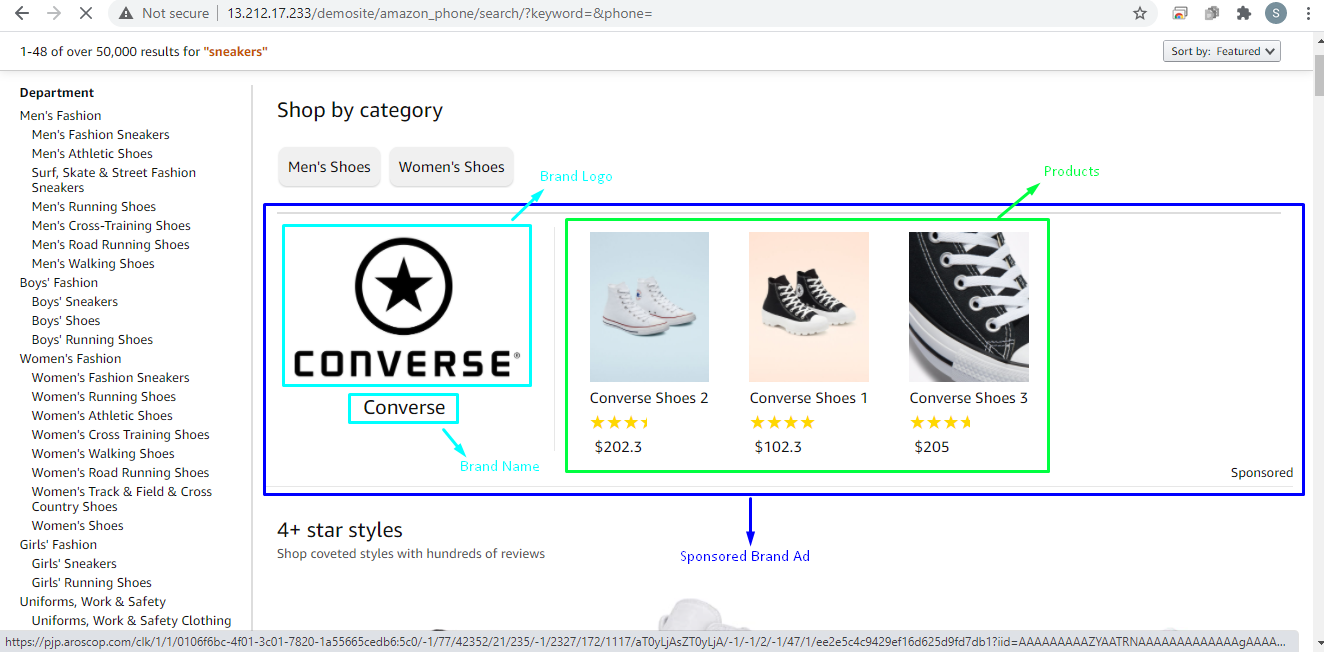The height and width of the screenshot is (652, 1324).
Task: Open Women's Athletic Shoes
Action: click(102, 416)
